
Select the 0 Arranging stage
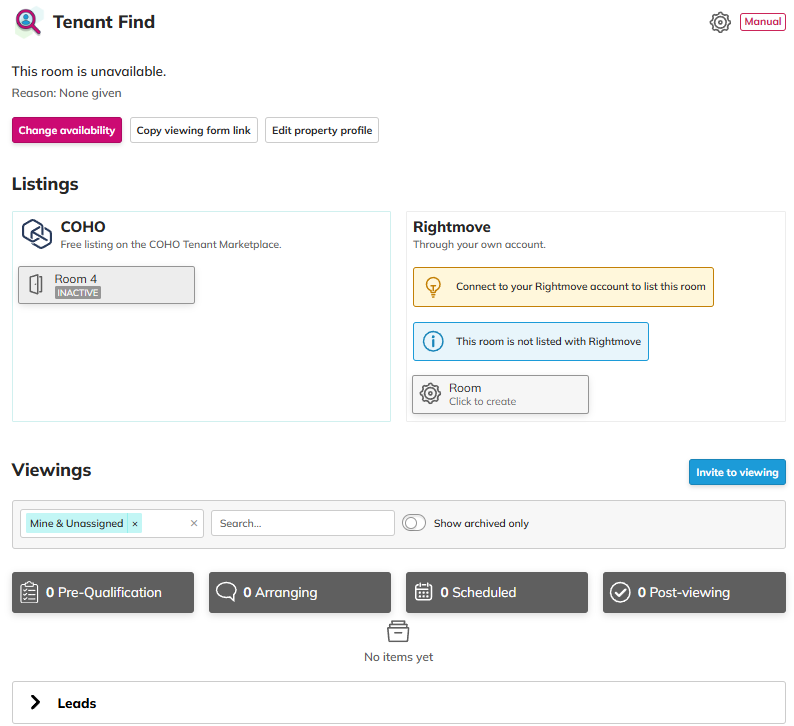(x=300, y=592)
